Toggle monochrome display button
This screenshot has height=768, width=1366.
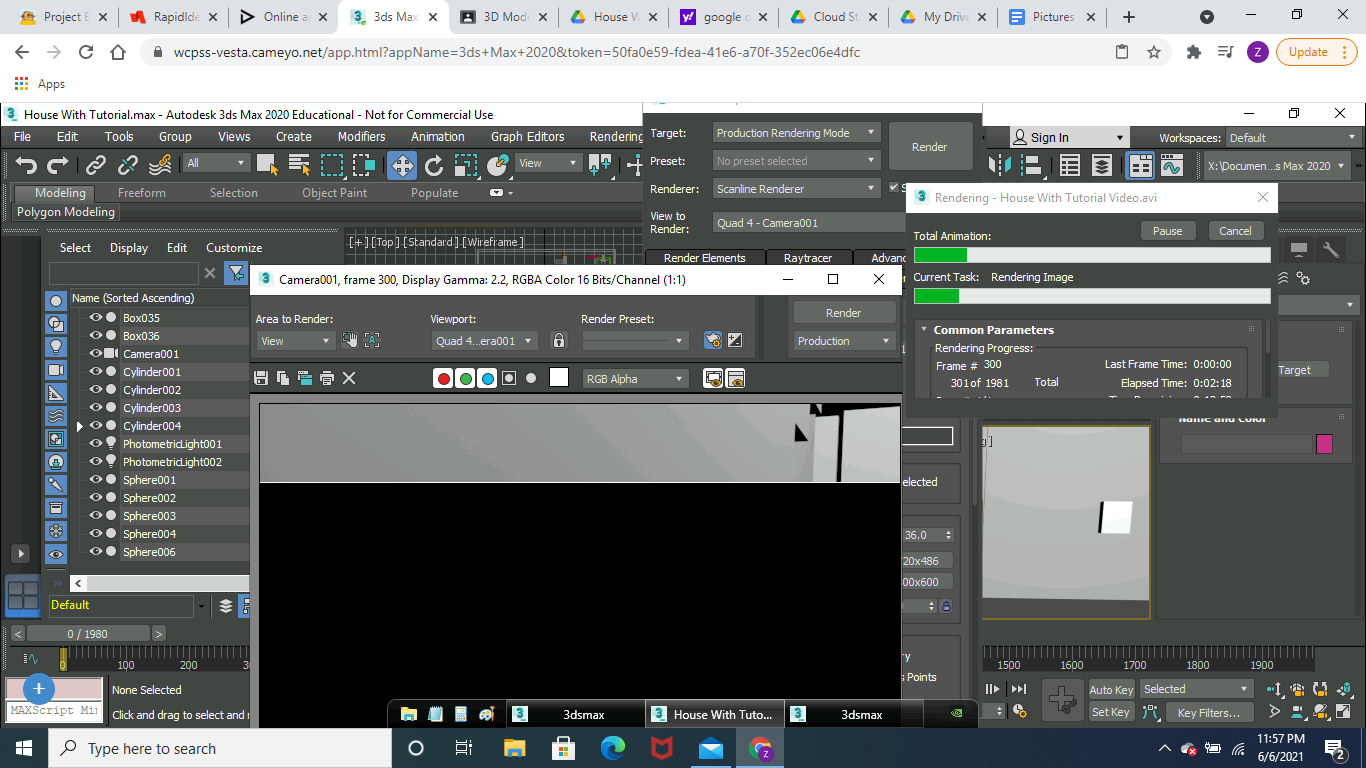(x=531, y=378)
